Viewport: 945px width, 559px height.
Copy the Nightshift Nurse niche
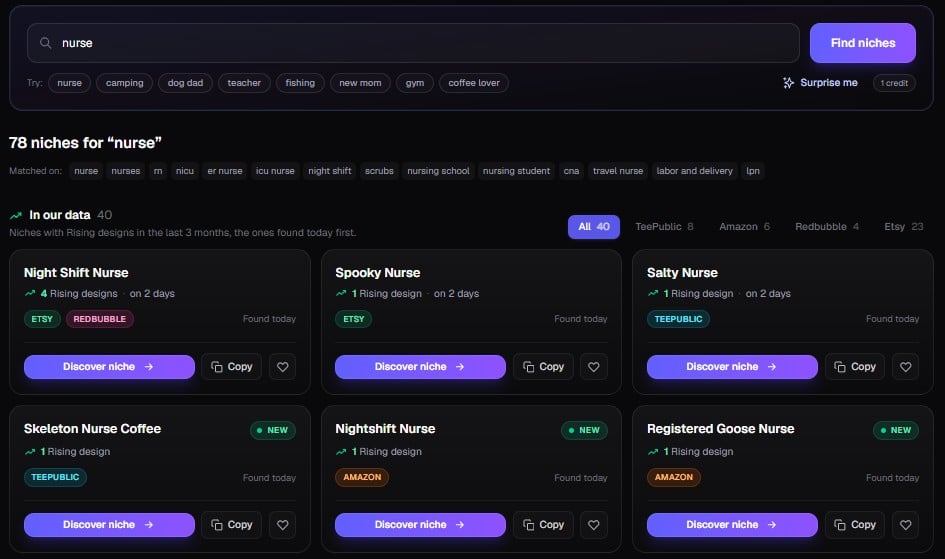pyautogui.click(x=543, y=525)
